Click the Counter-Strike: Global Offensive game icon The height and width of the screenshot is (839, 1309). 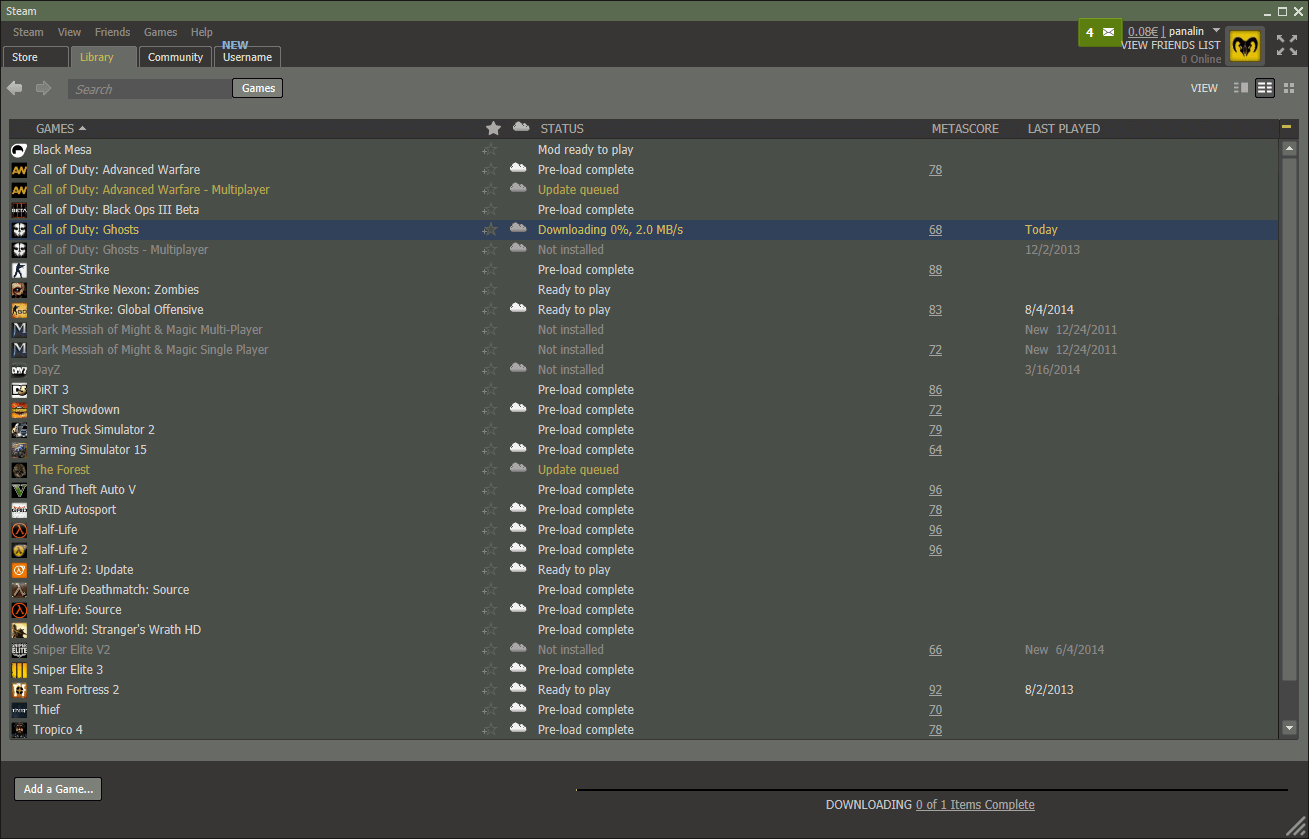coord(19,309)
